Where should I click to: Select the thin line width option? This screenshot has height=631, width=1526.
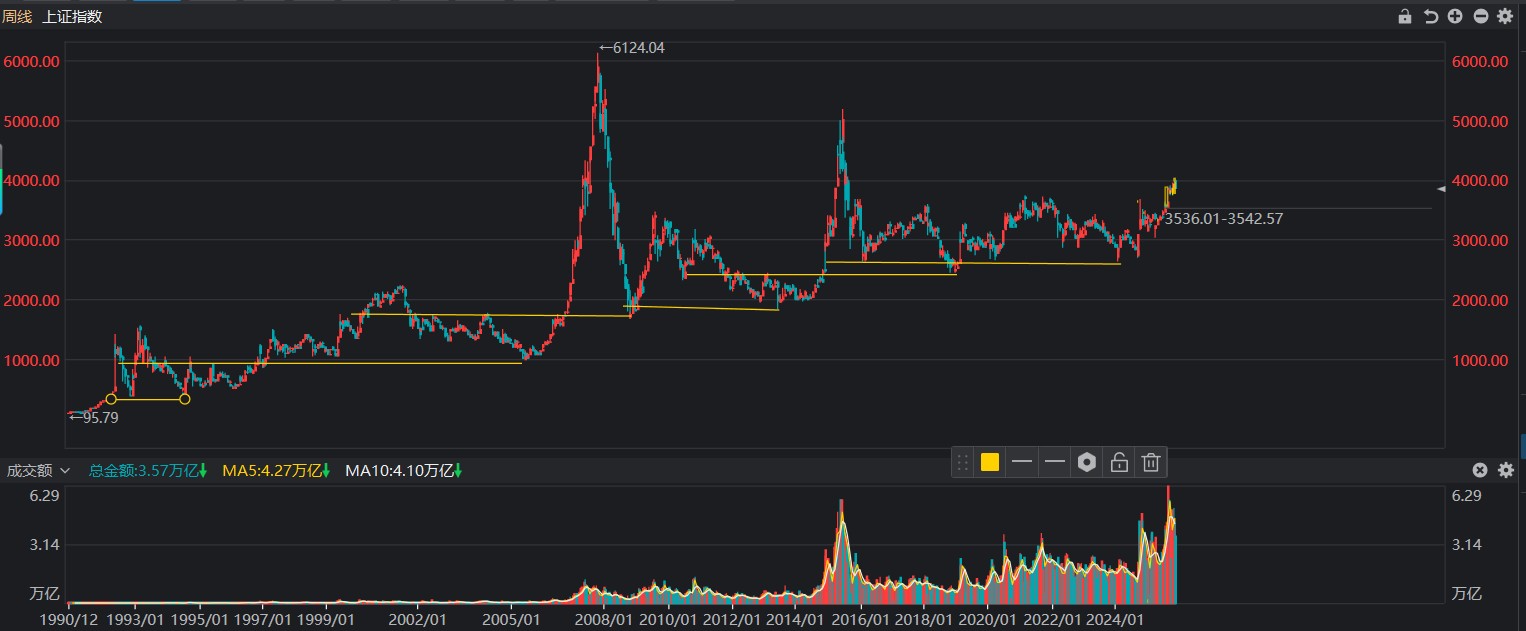point(1022,462)
